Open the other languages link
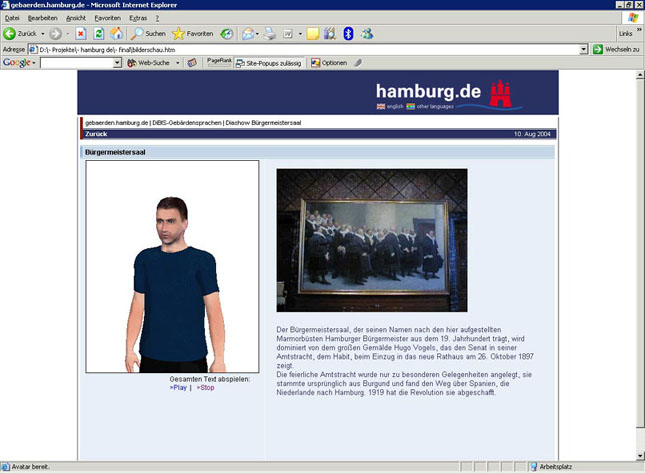Screen dimensions: 645x474 (x=430, y=107)
